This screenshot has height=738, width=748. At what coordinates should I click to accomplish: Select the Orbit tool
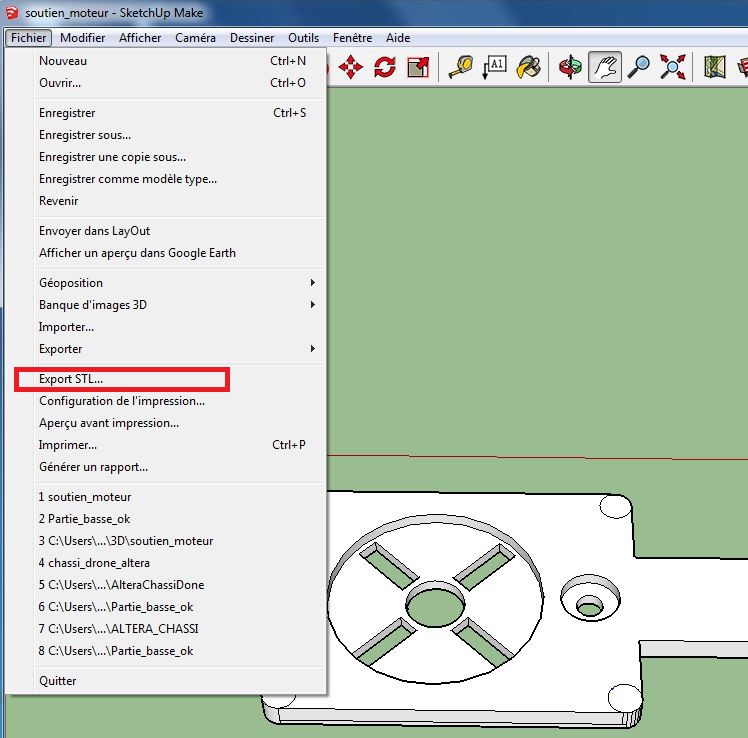click(x=570, y=68)
